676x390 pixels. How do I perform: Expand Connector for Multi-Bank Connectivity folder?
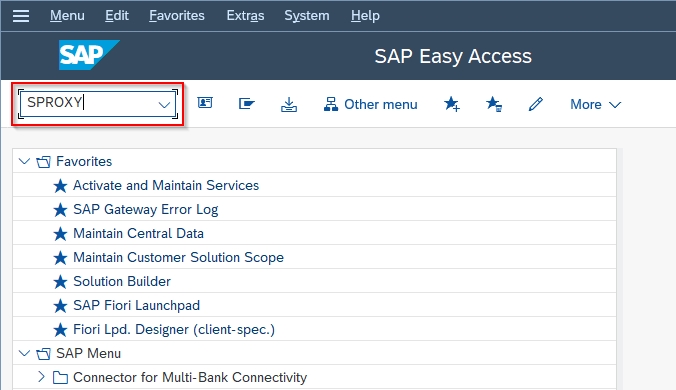tap(41, 377)
